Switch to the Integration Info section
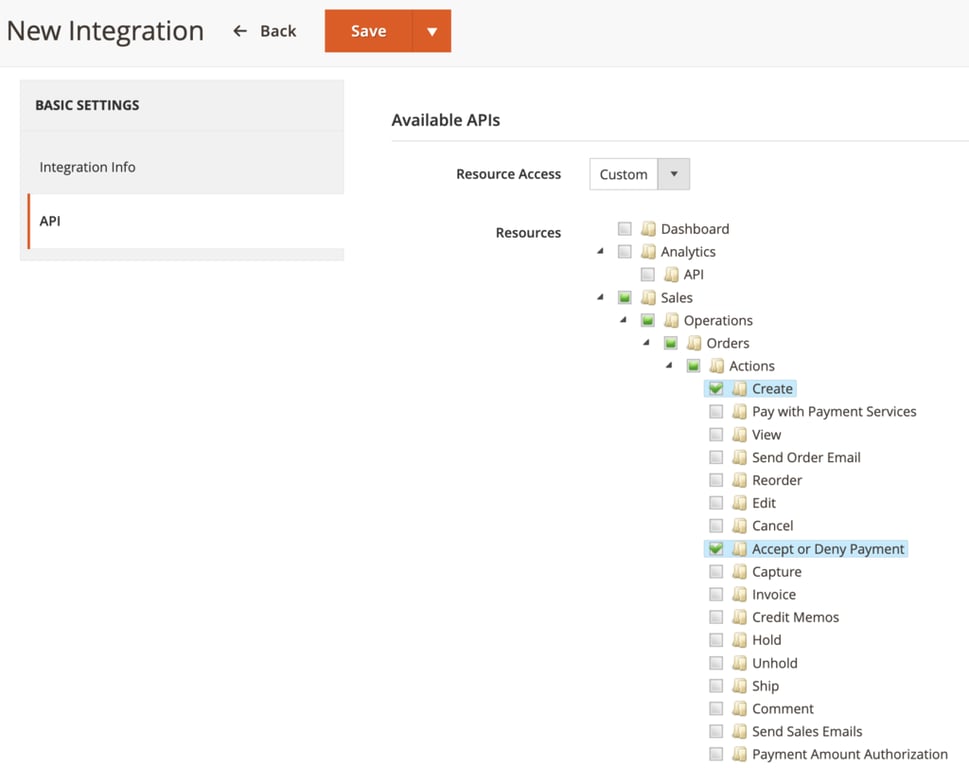This screenshot has height=768, width=969. (87, 166)
